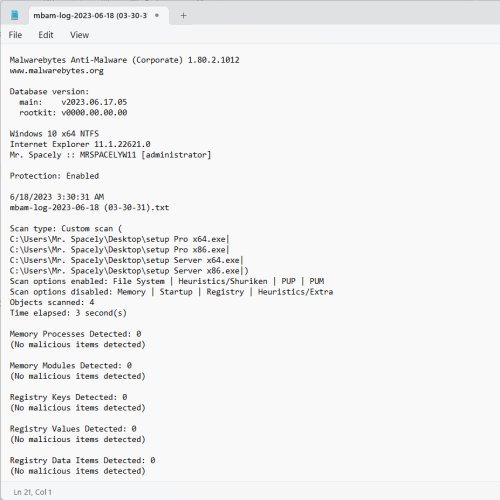500x500 pixels.
Task: Open the File menu
Action: pos(15,35)
